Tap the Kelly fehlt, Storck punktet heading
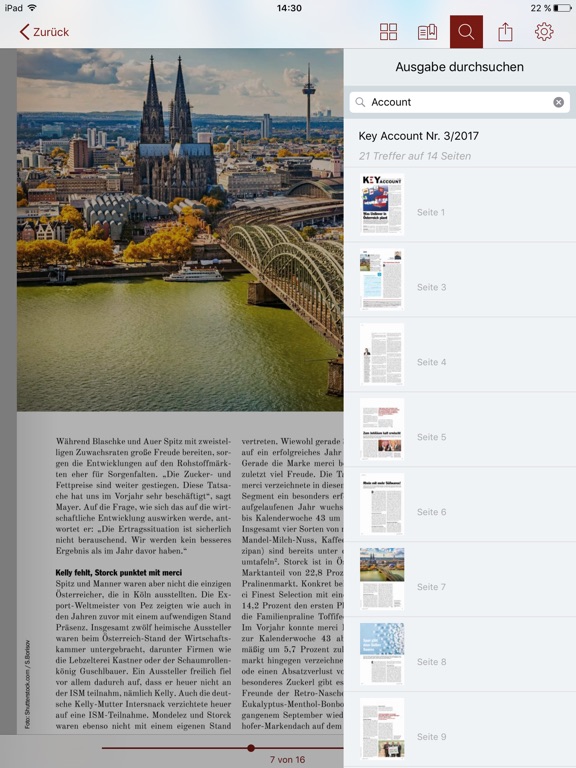Viewport: 576px width, 768px height. coord(119,573)
